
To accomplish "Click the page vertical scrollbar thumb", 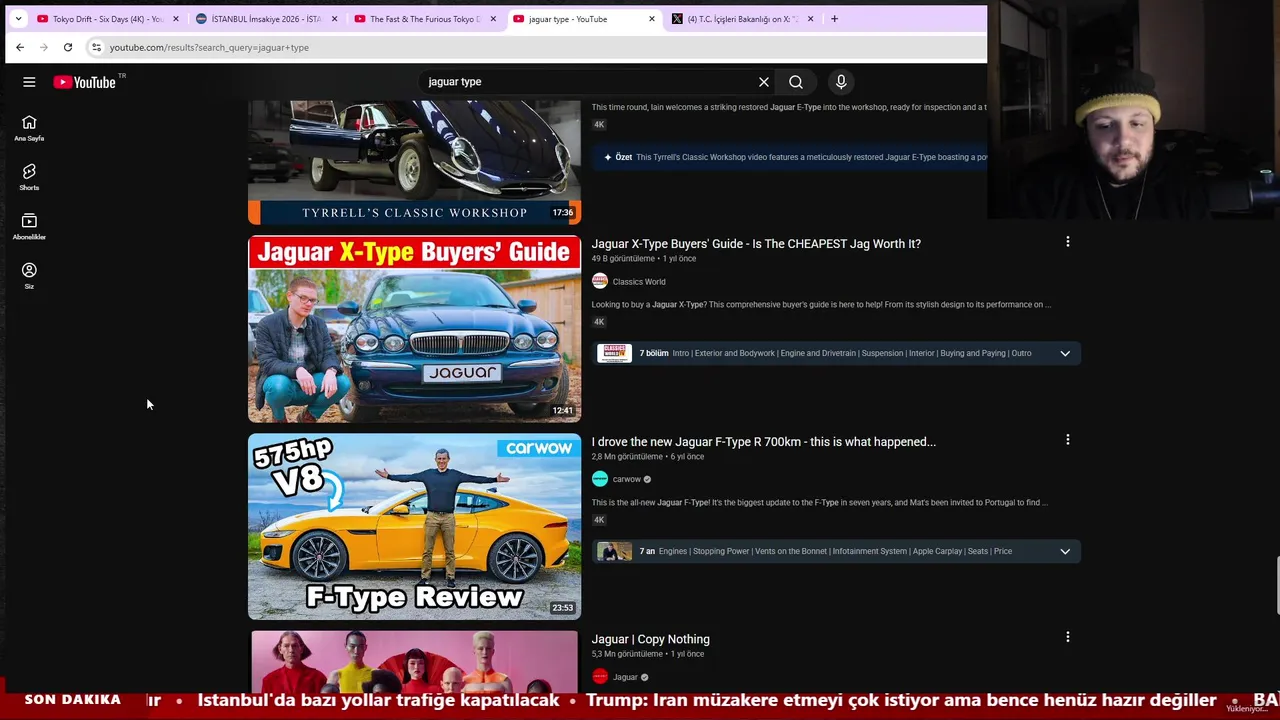I will 1276,584.
